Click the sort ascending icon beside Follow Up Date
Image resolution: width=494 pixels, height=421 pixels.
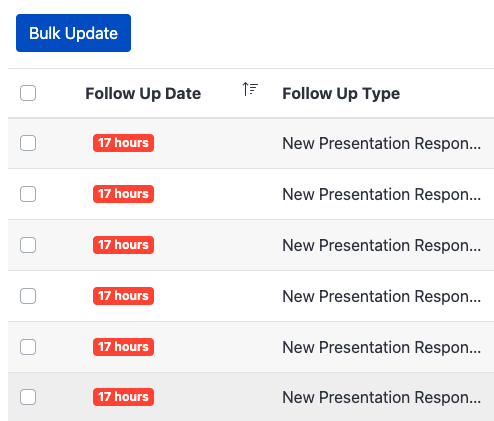(250, 89)
